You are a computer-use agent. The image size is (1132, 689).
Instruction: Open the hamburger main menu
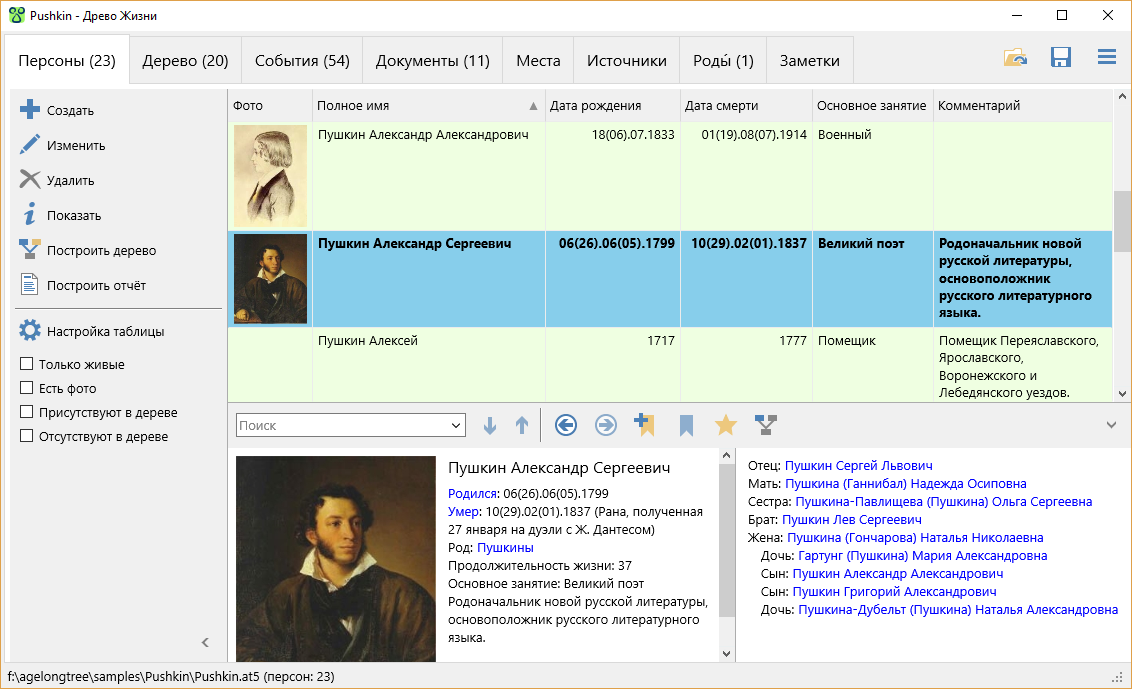pos(1106,58)
